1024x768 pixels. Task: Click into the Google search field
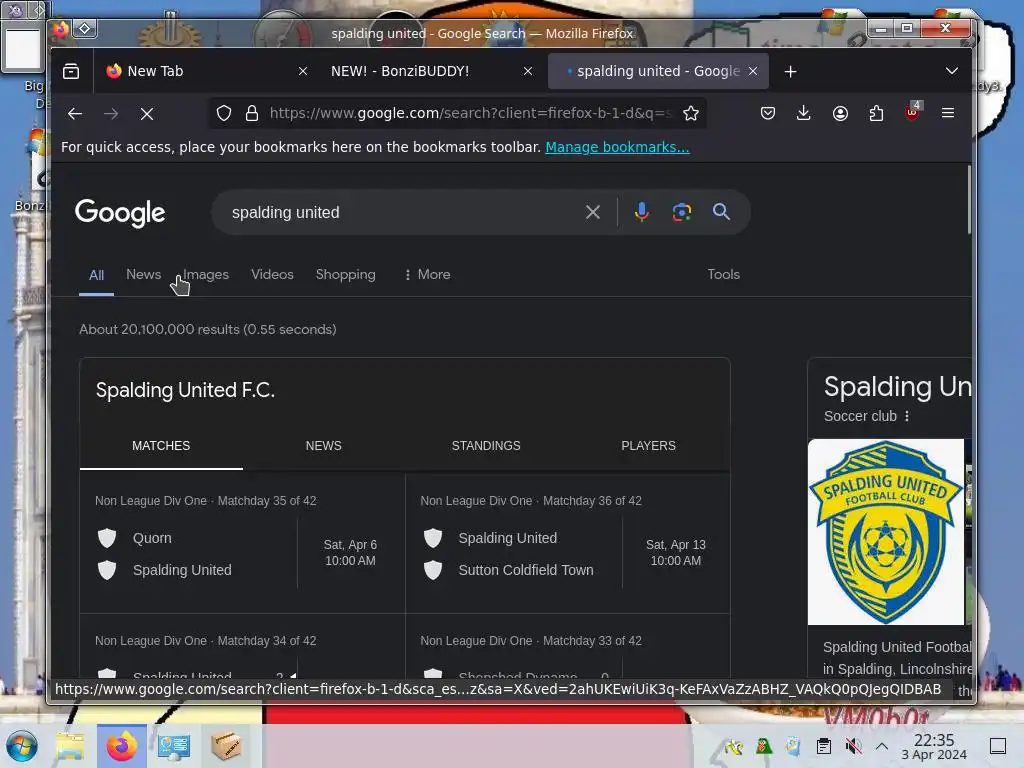point(402,212)
